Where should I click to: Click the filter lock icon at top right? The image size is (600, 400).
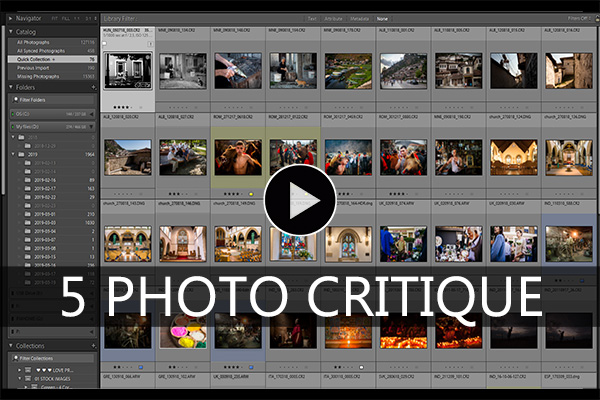(x=590, y=18)
